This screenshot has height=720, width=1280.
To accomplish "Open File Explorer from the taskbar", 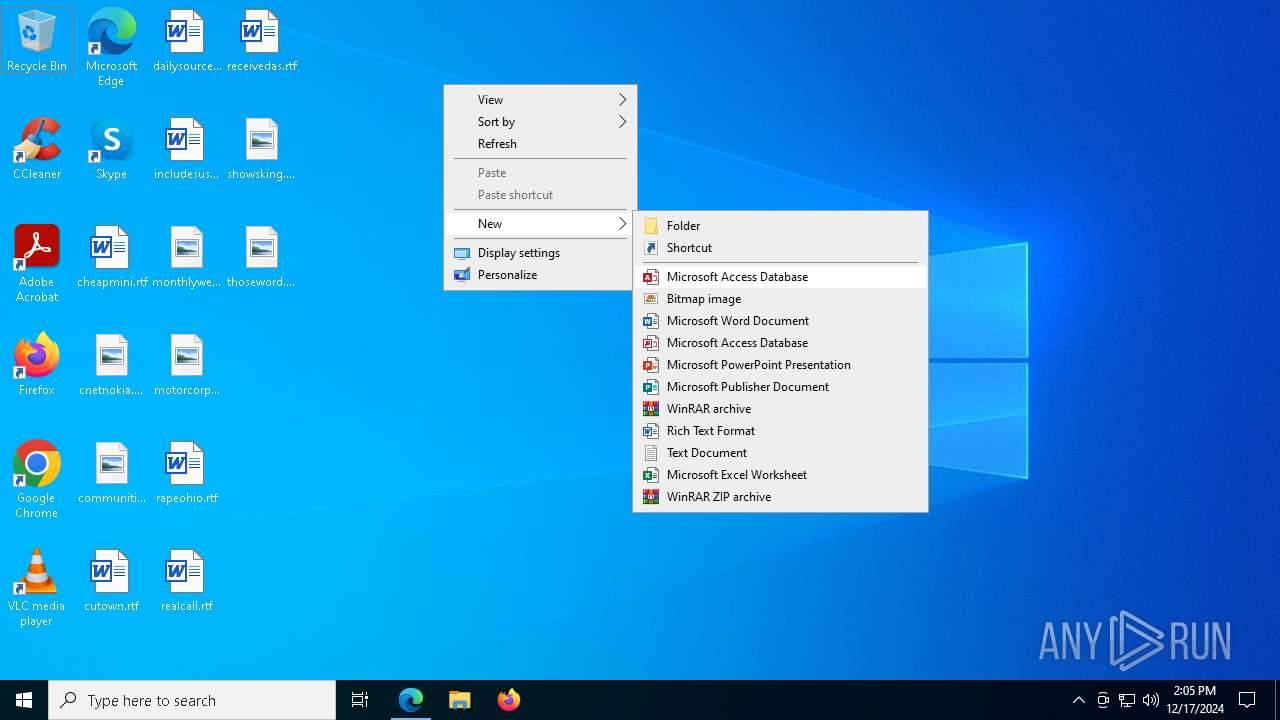I will click(x=460, y=700).
